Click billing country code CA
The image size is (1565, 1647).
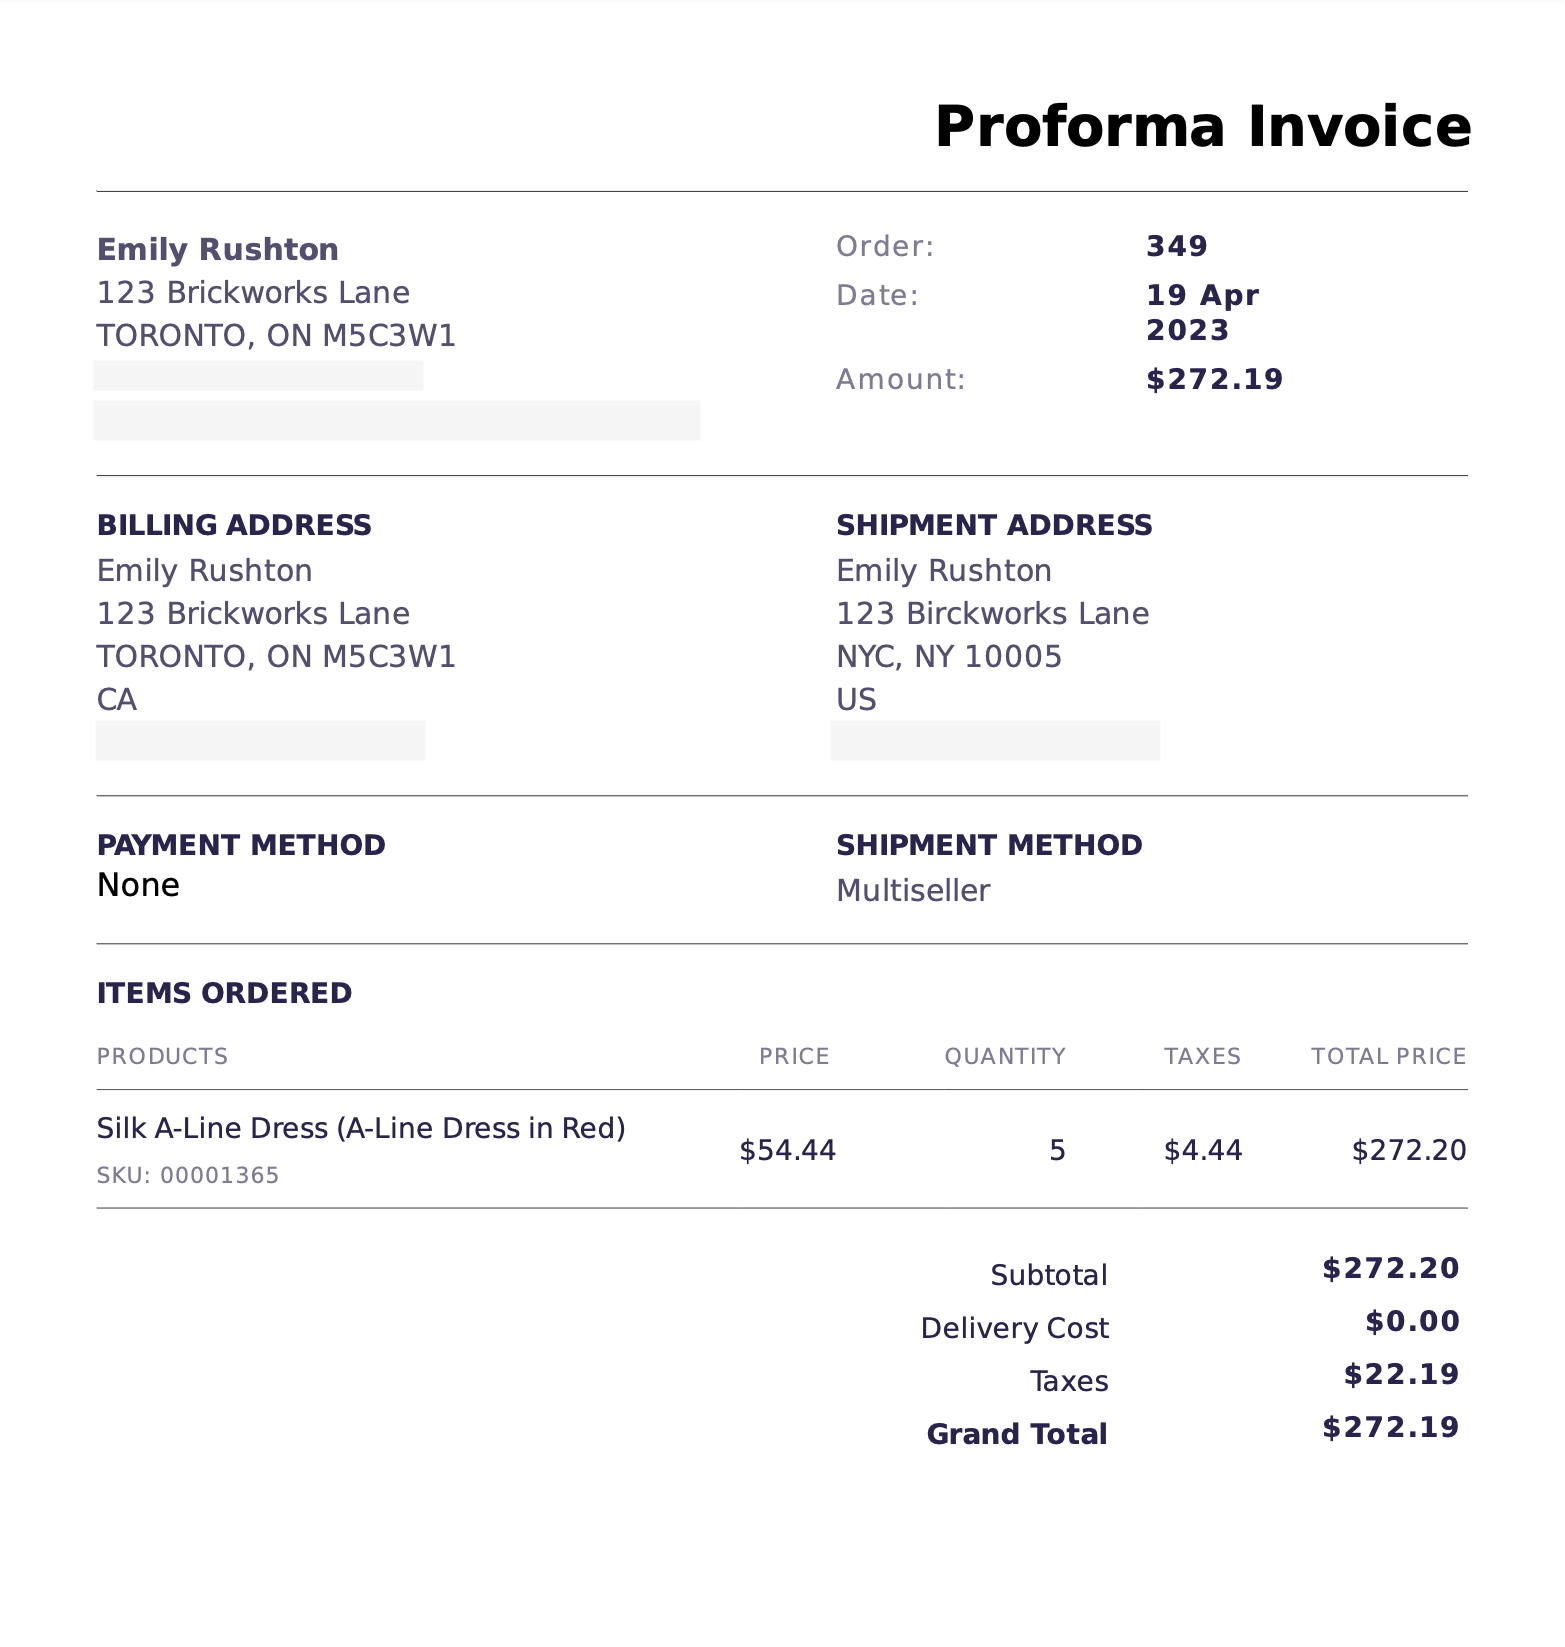(116, 699)
